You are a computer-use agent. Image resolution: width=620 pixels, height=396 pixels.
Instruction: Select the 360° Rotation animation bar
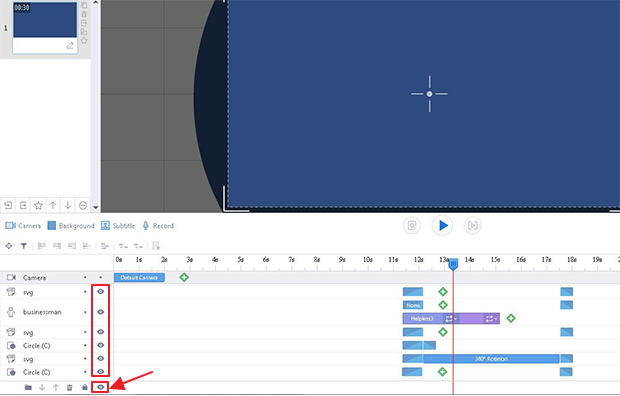point(491,359)
